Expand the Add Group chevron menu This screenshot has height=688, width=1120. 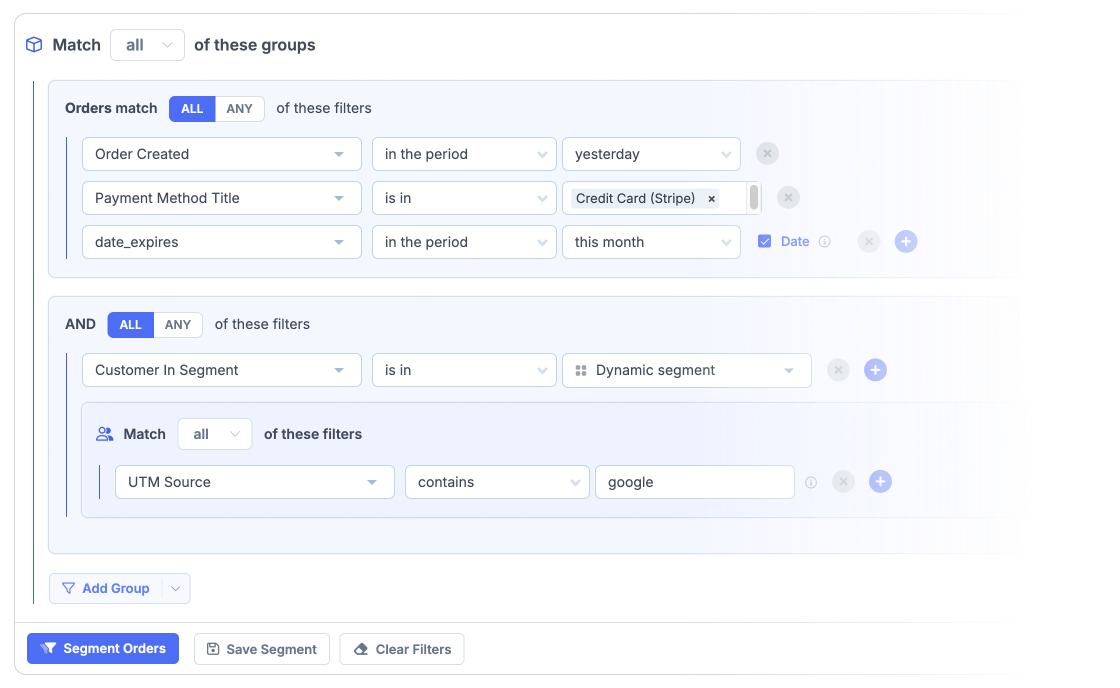tap(176, 588)
